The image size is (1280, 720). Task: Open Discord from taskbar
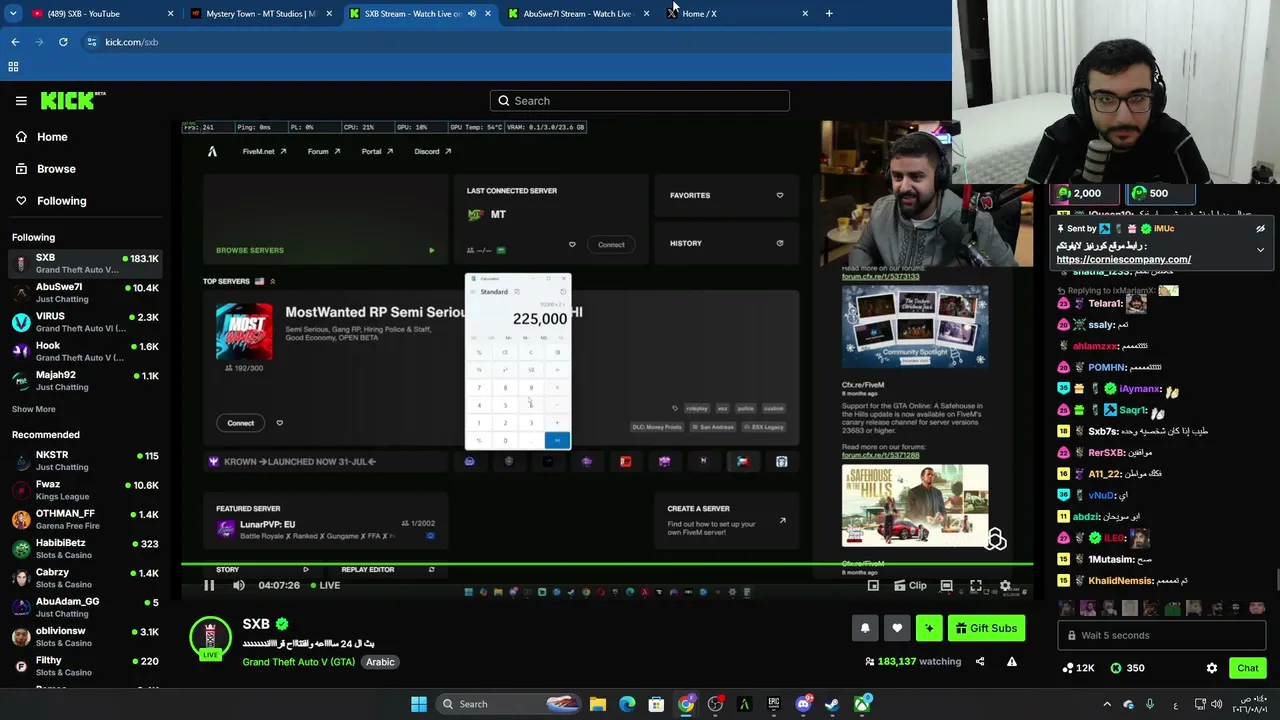coord(803,704)
